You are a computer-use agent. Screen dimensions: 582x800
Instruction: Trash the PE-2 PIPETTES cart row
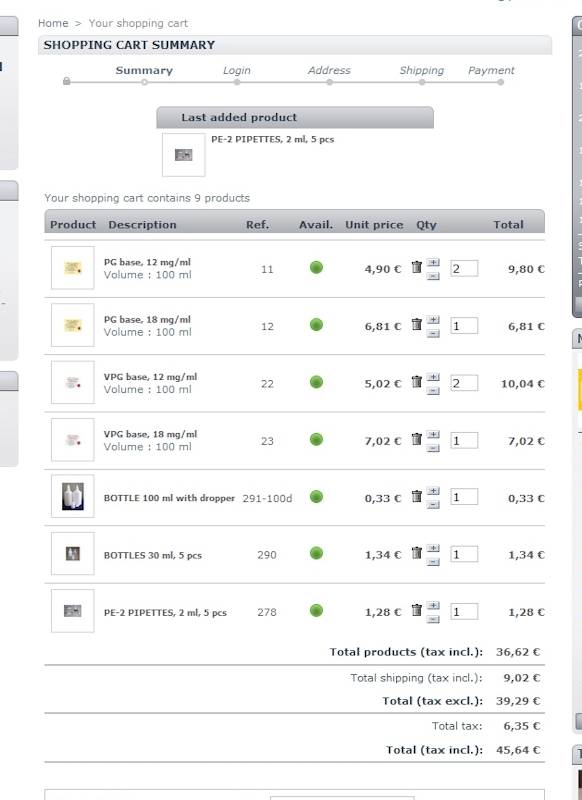[417, 610]
